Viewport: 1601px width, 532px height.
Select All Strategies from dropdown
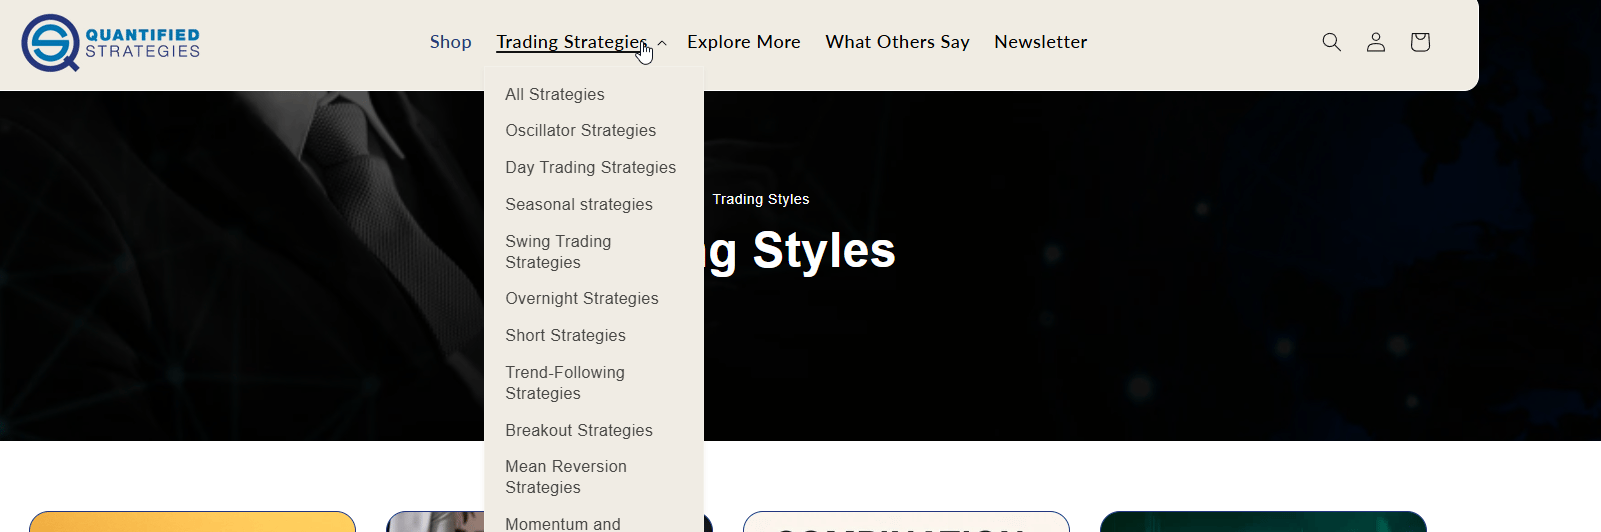pos(555,94)
